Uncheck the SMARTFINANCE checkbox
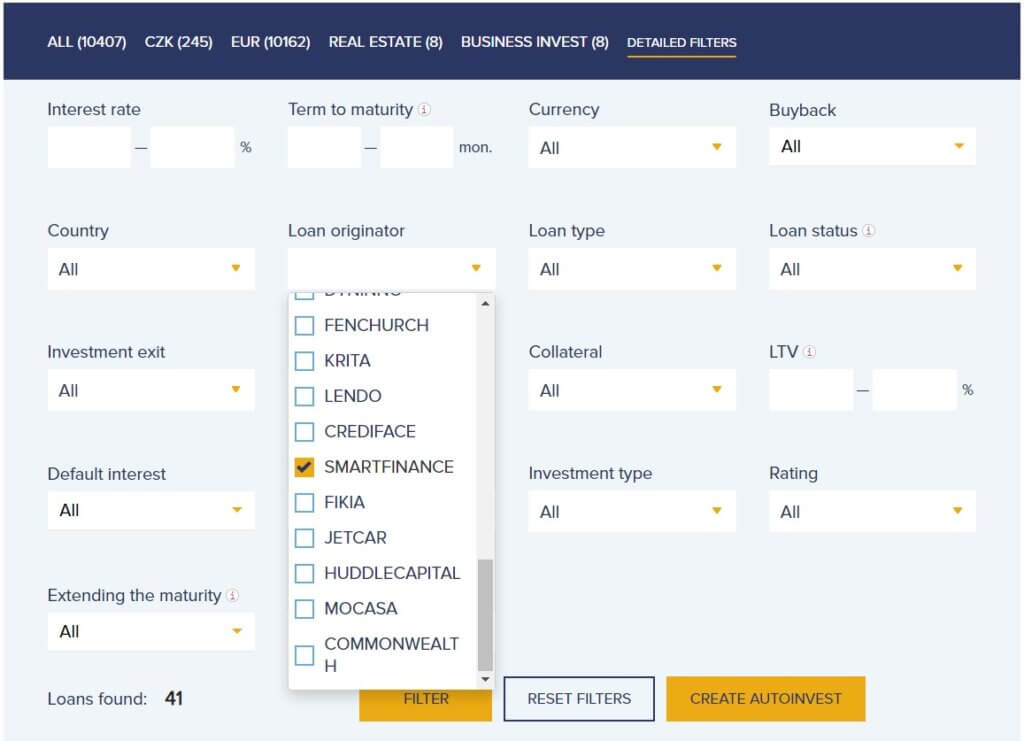Viewport: 1024px width, 741px height. click(305, 467)
